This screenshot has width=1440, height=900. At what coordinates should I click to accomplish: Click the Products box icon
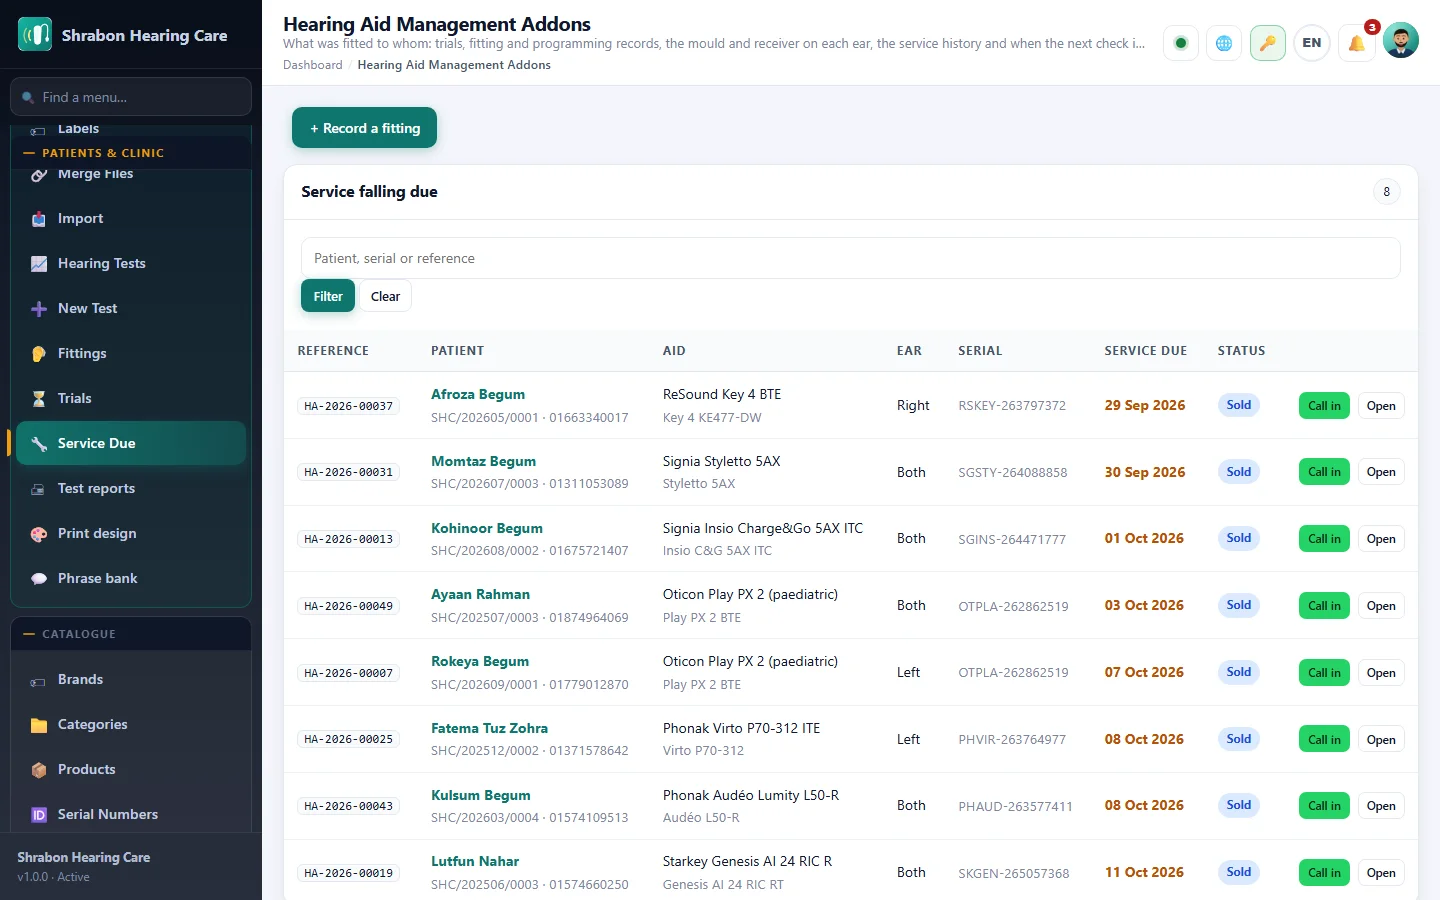(39, 770)
